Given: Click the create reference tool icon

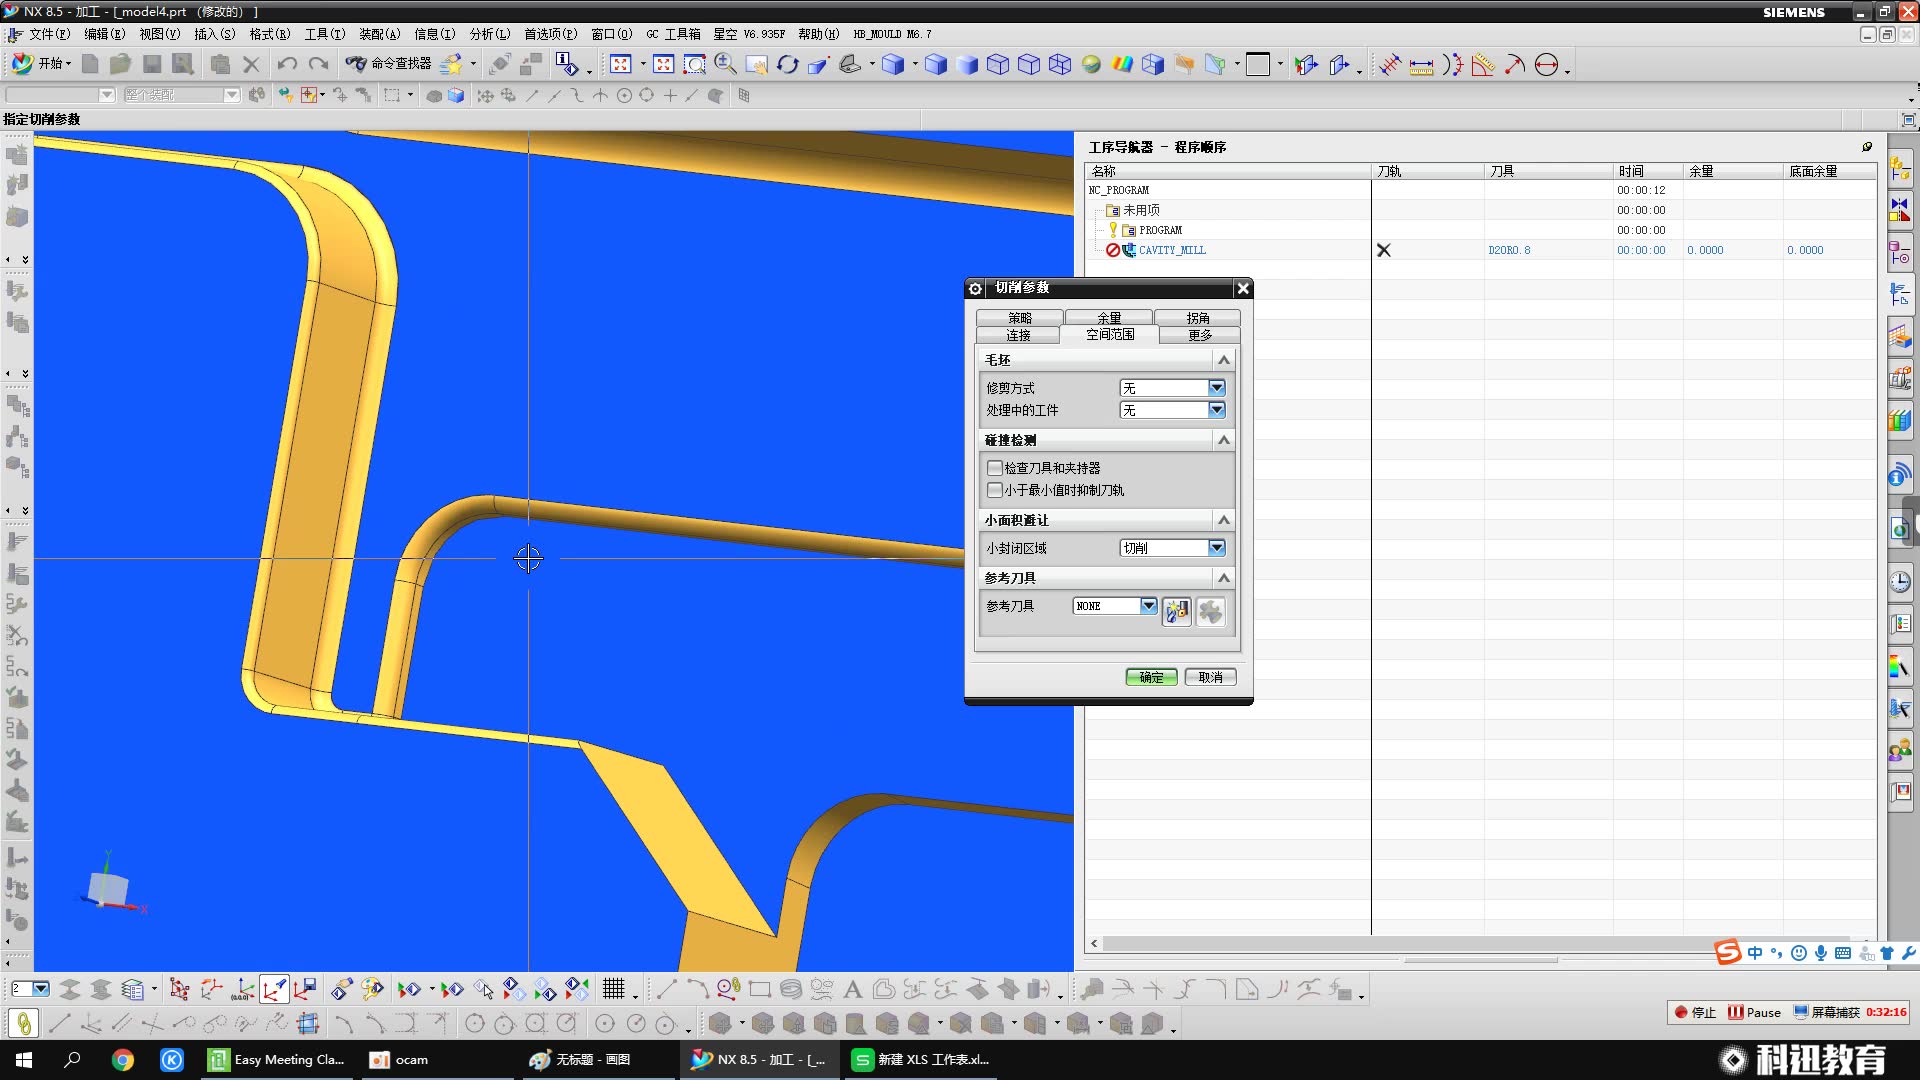Looking at the screenshot, I should [1176, 611].
